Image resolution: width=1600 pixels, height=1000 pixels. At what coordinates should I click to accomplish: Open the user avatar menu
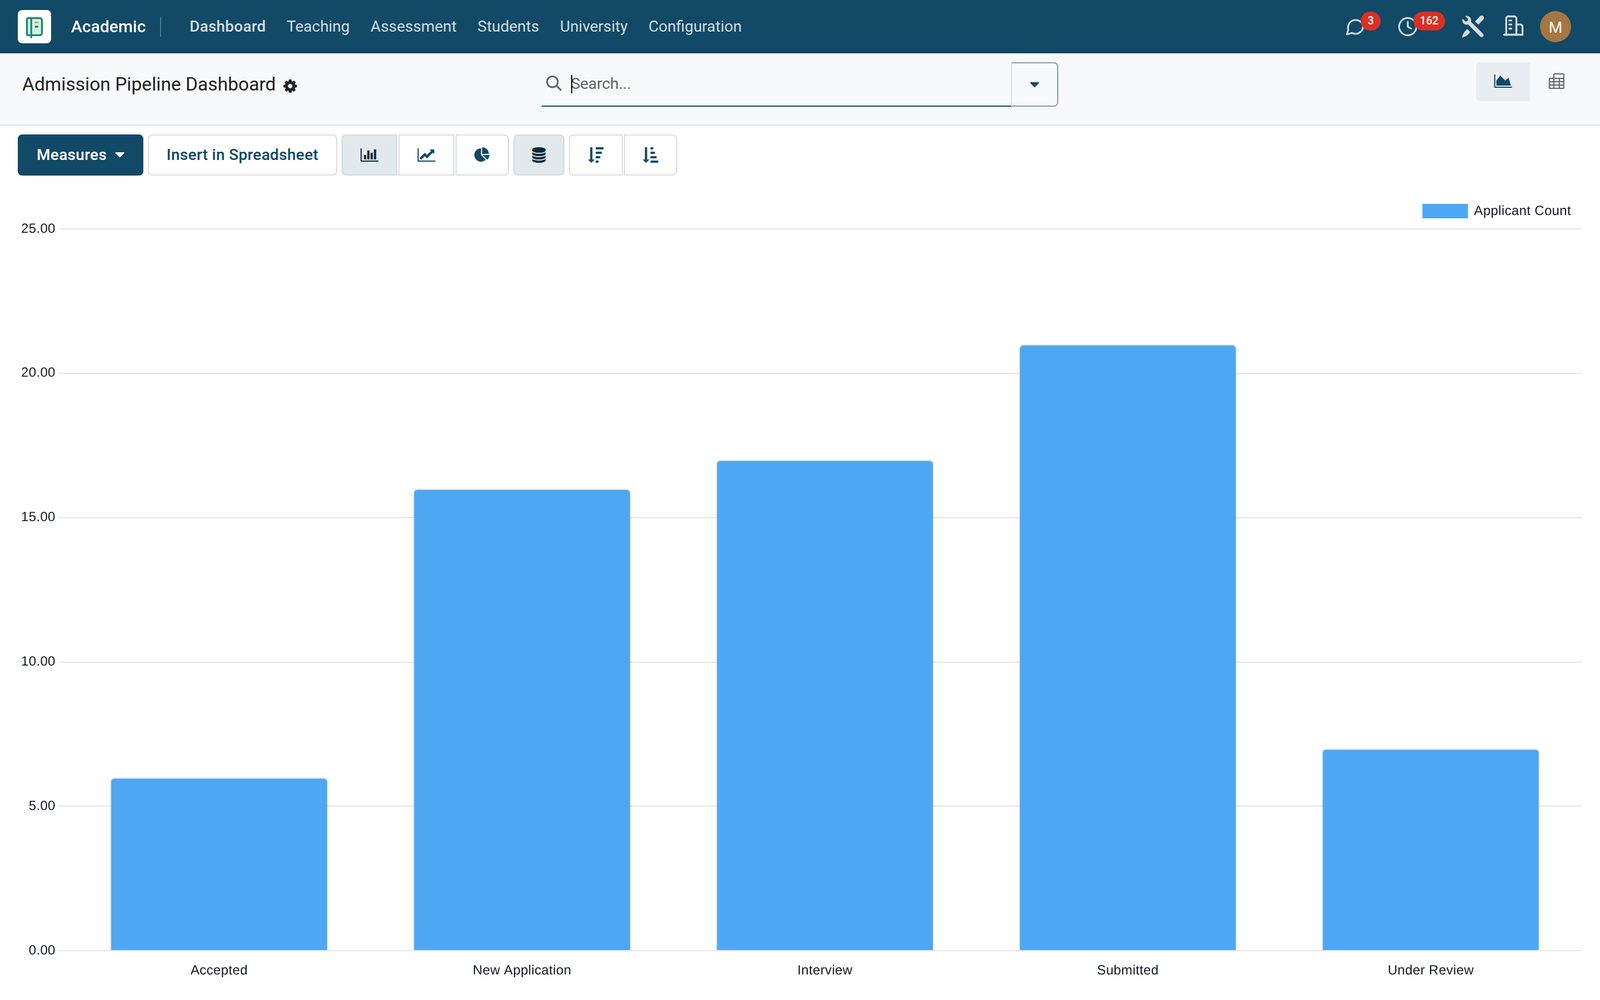(1555, 27)
